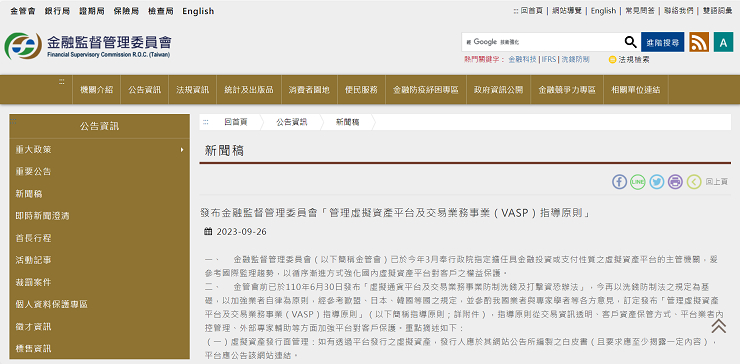Open the 公告資訊 main menu

pos(144,90)
